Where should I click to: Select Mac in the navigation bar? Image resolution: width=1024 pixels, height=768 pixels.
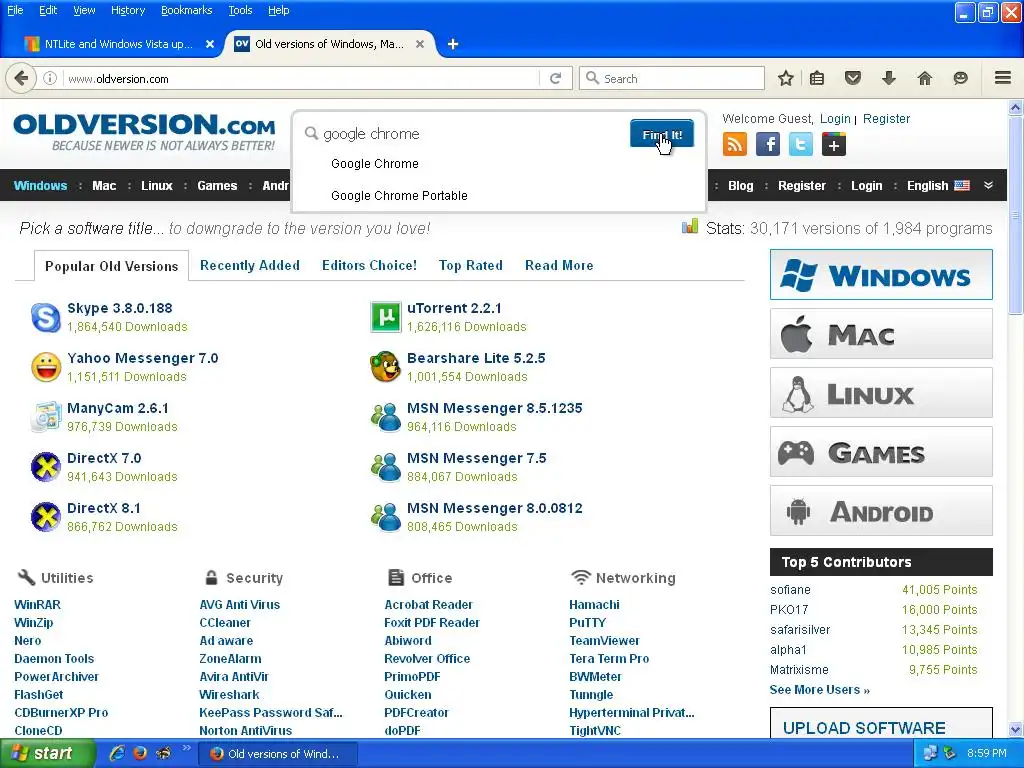click(104, 185)
